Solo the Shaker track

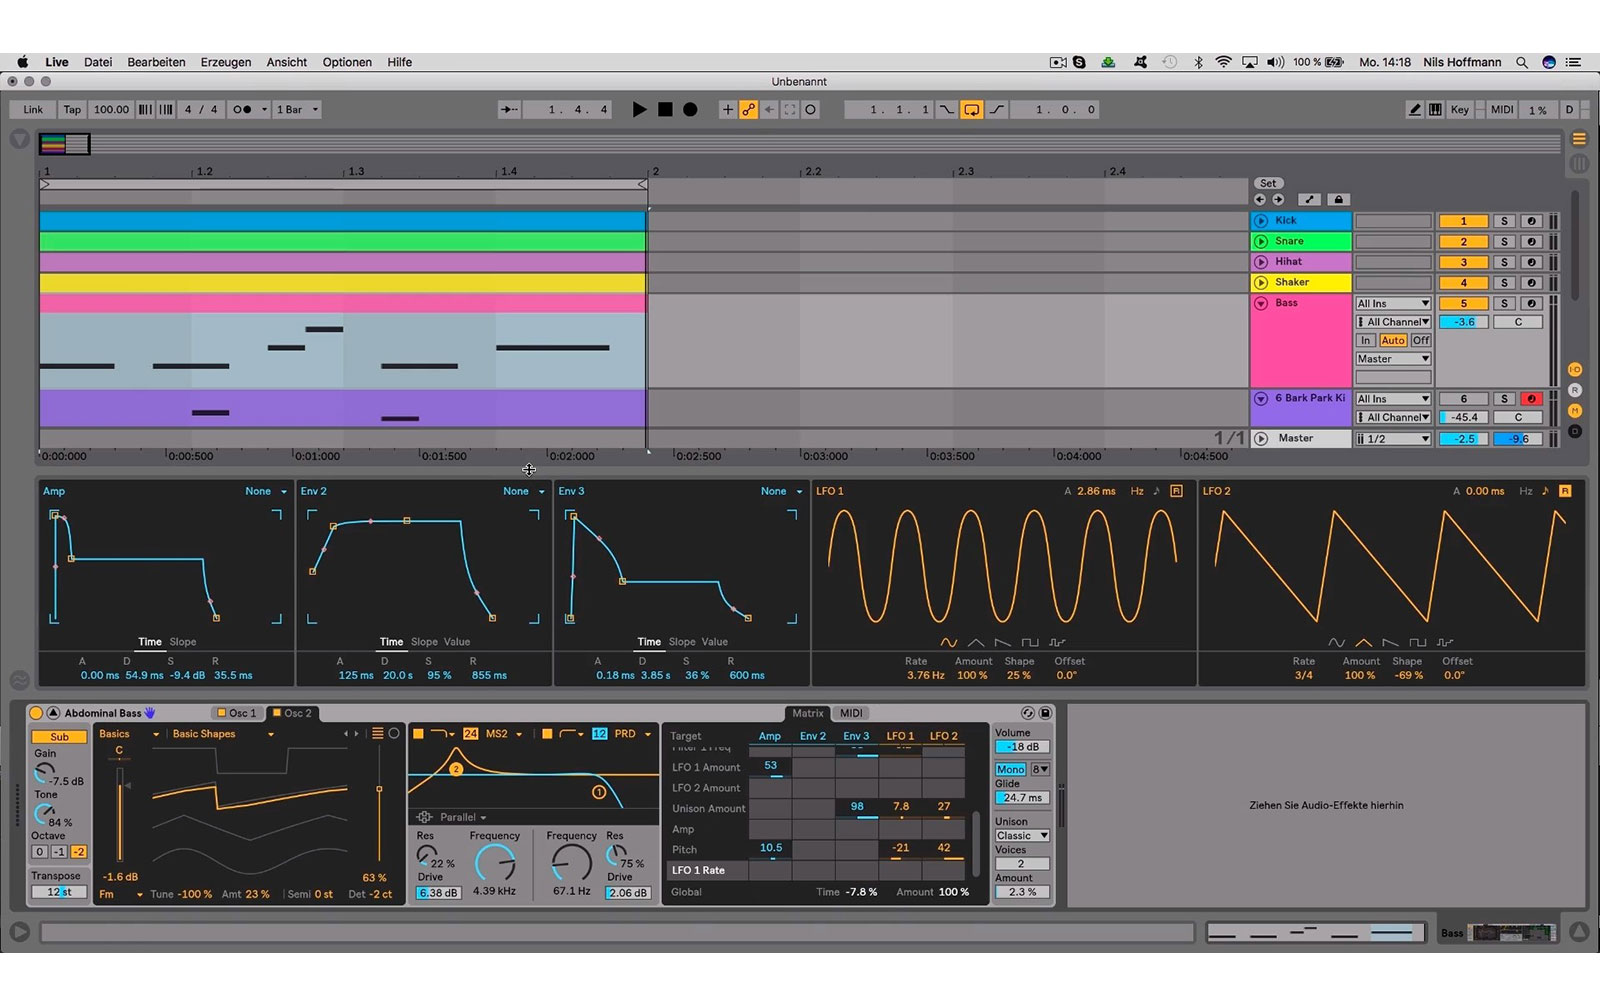(x=1504, y=283)
